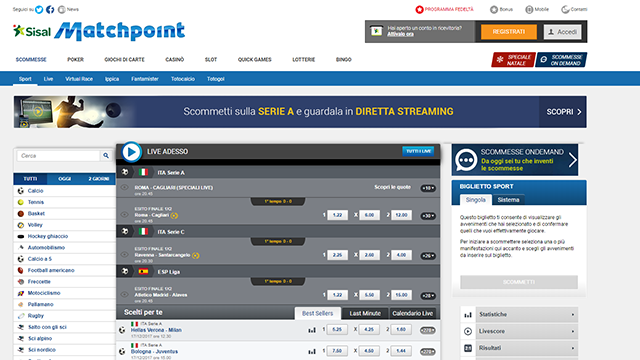
Task: Select Volley ball icon
Action: (x=21, y=225)
